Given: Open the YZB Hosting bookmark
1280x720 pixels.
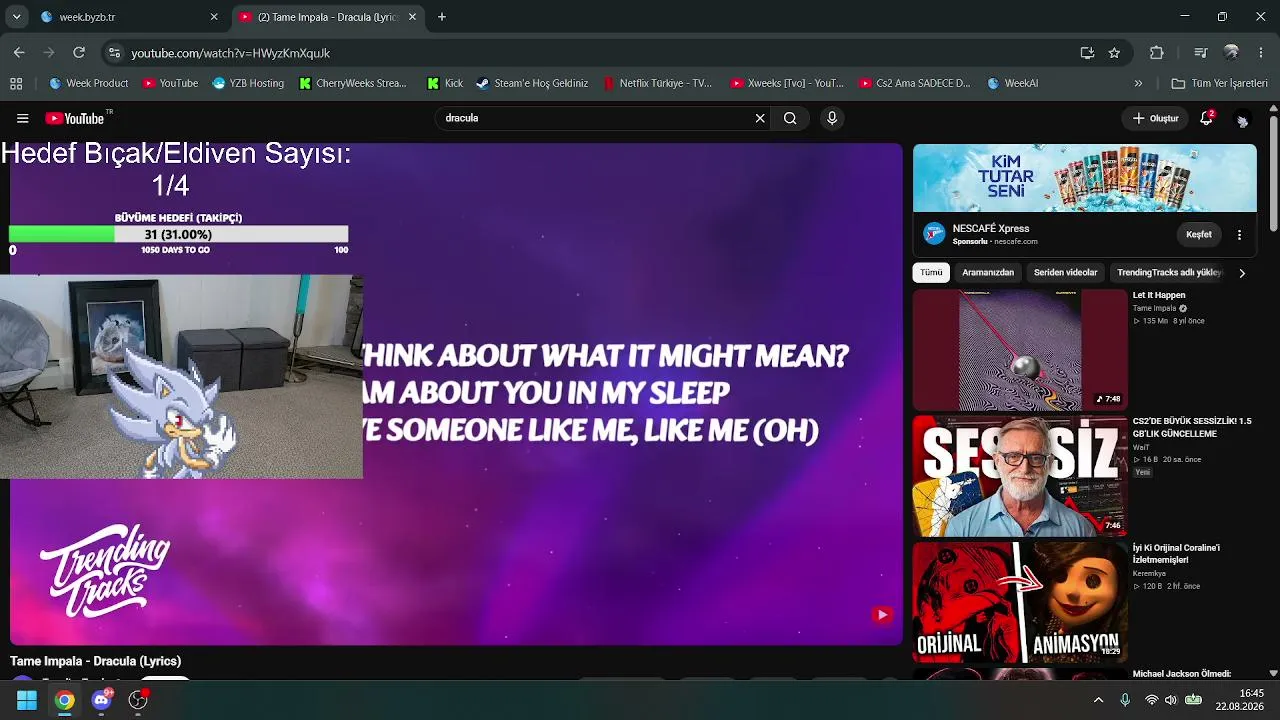Looking at the screenshot, I should [248, 83].
